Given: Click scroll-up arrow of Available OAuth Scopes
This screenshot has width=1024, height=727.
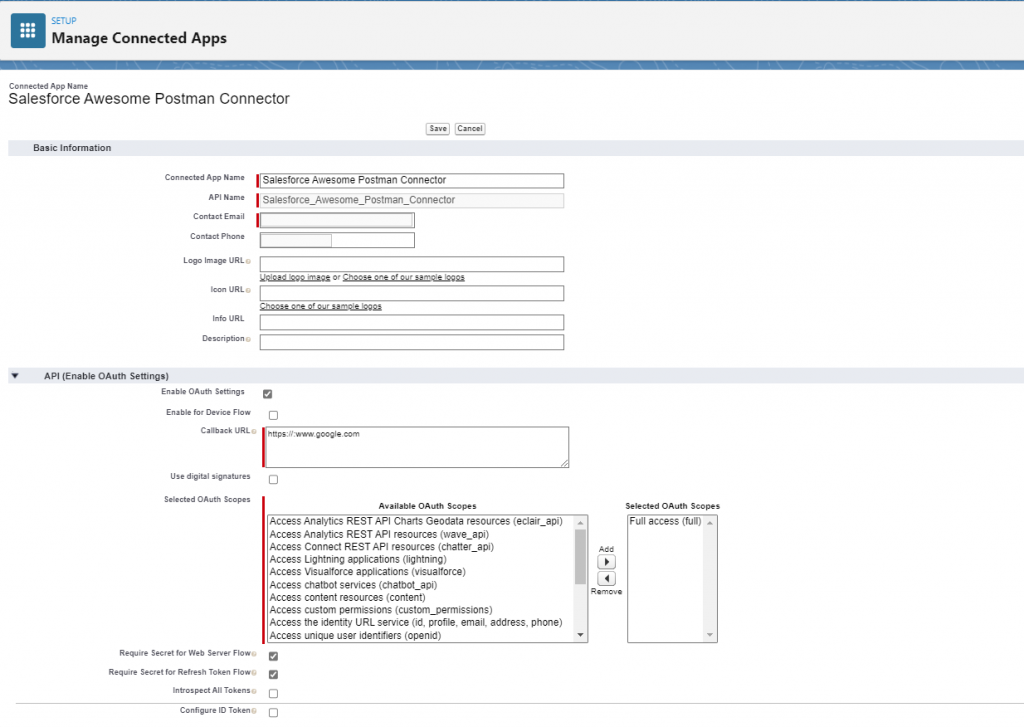Looking at the screenshot, I should click(580, 523).
